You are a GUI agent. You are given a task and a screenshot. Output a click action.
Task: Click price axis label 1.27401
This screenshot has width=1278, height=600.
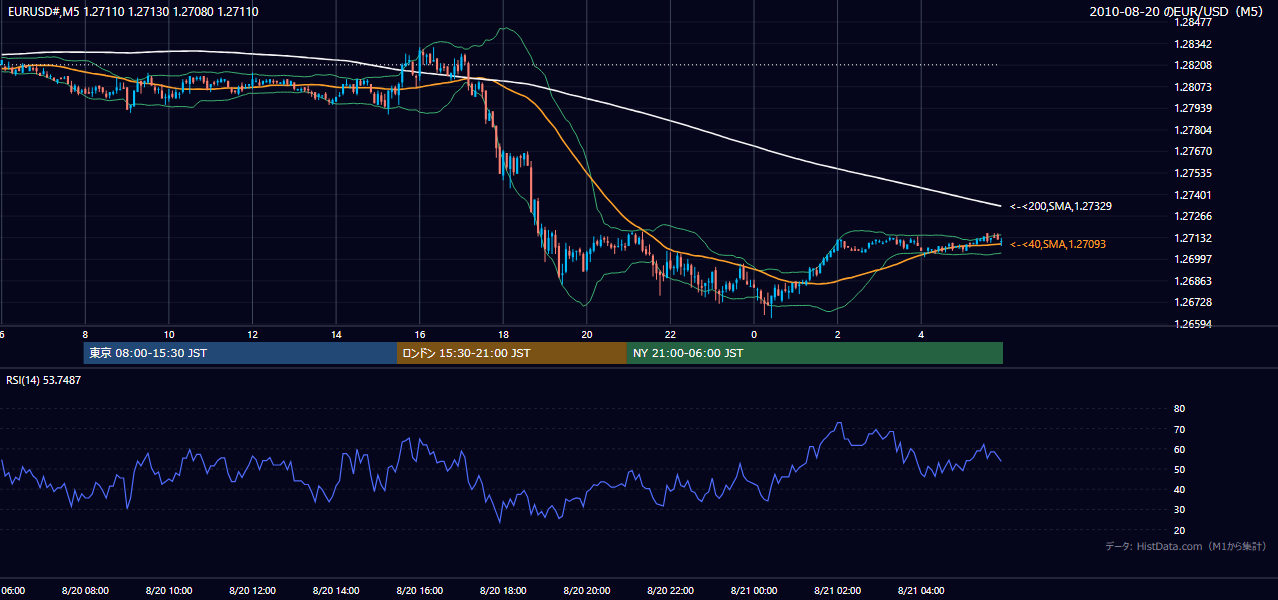pos(1193,195)
